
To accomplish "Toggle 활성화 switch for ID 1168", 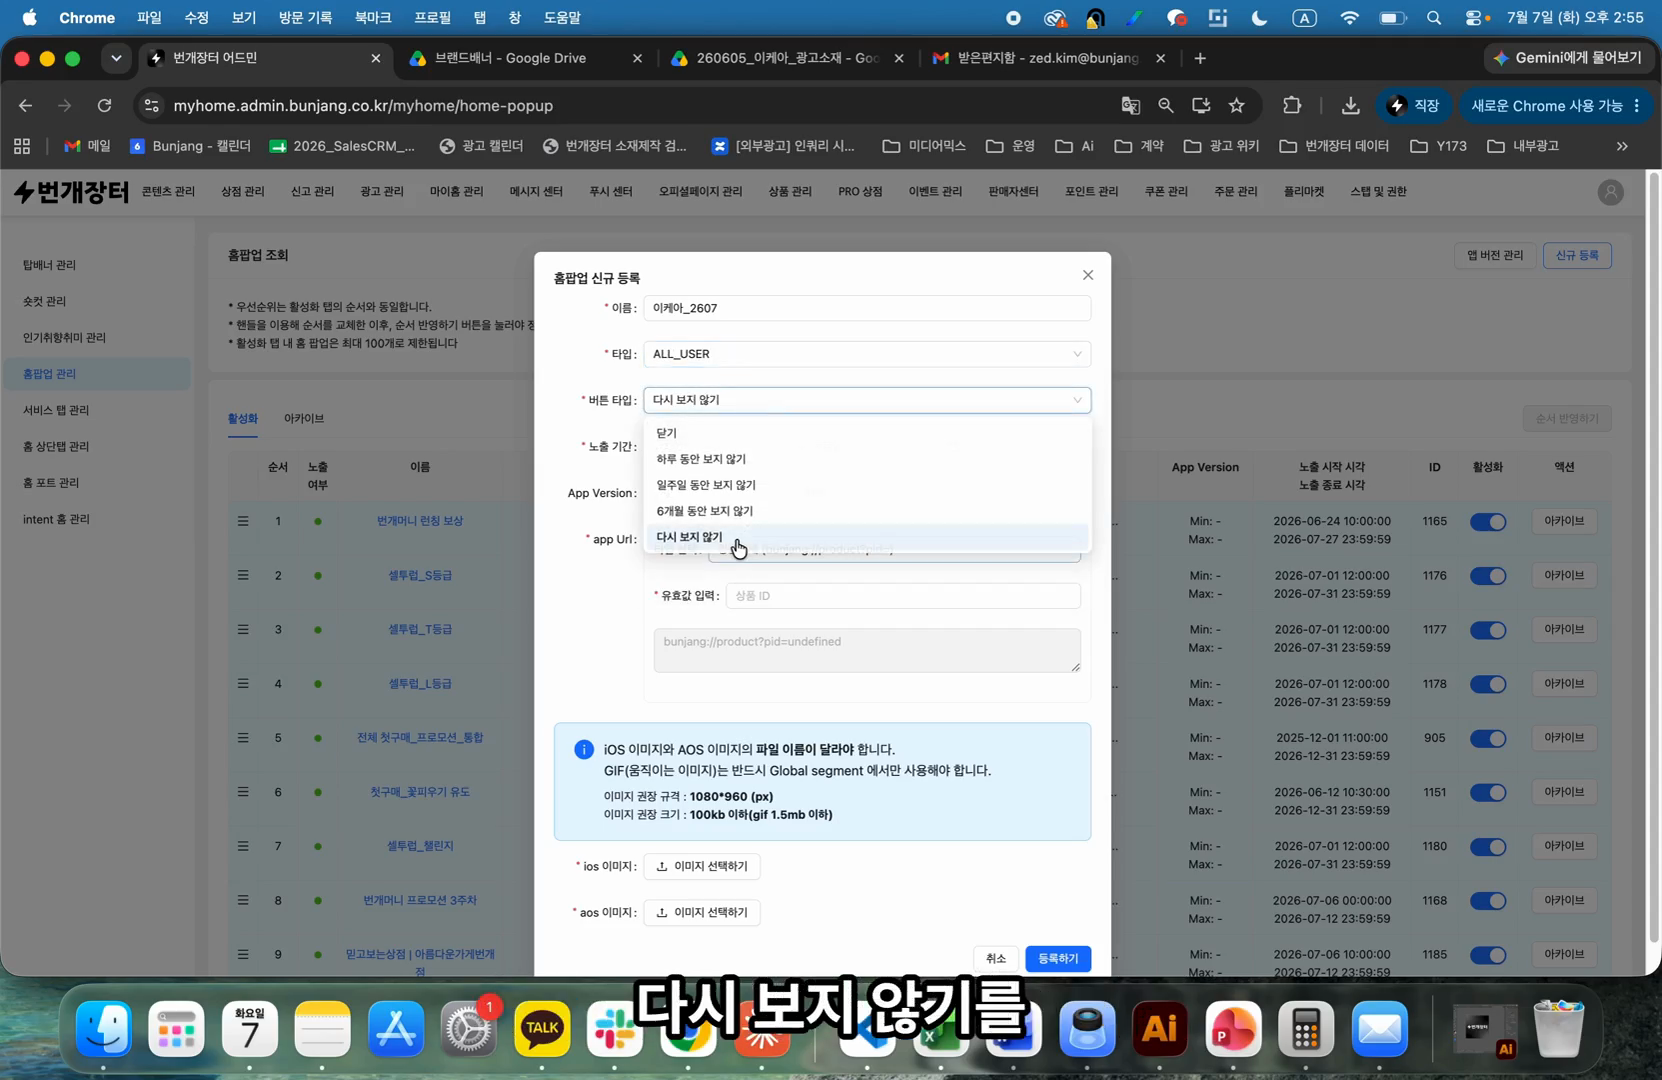I will [x=1488, y=901].
